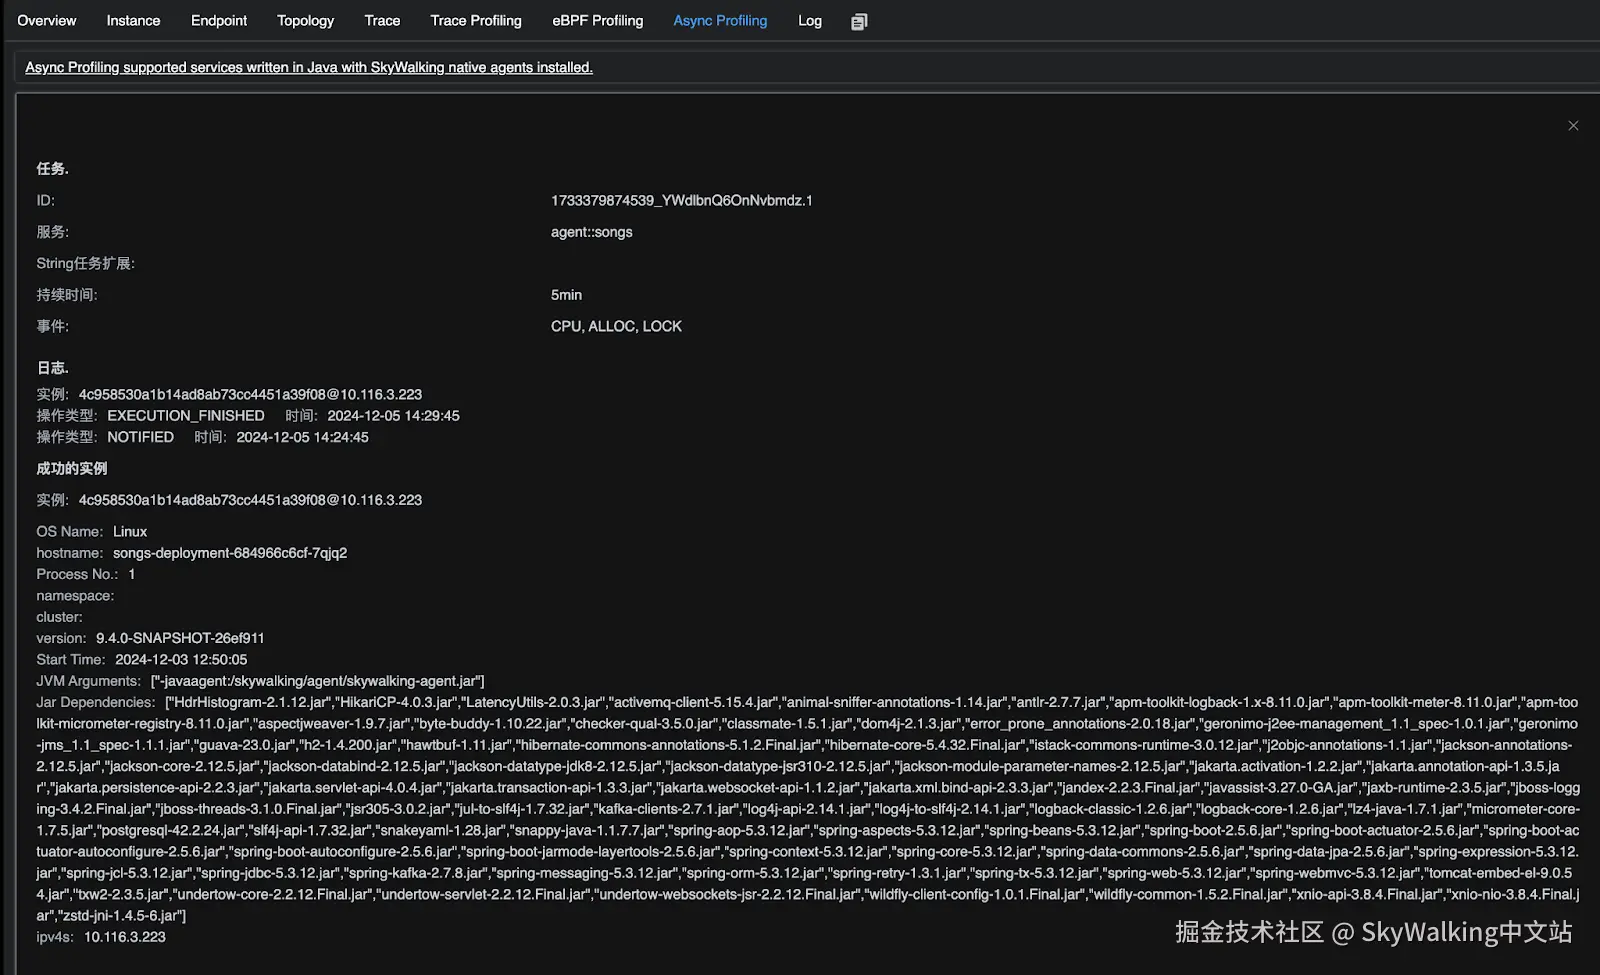
Task: Click the copy icon beside Log tab
Action: click(x=859, y=21)
